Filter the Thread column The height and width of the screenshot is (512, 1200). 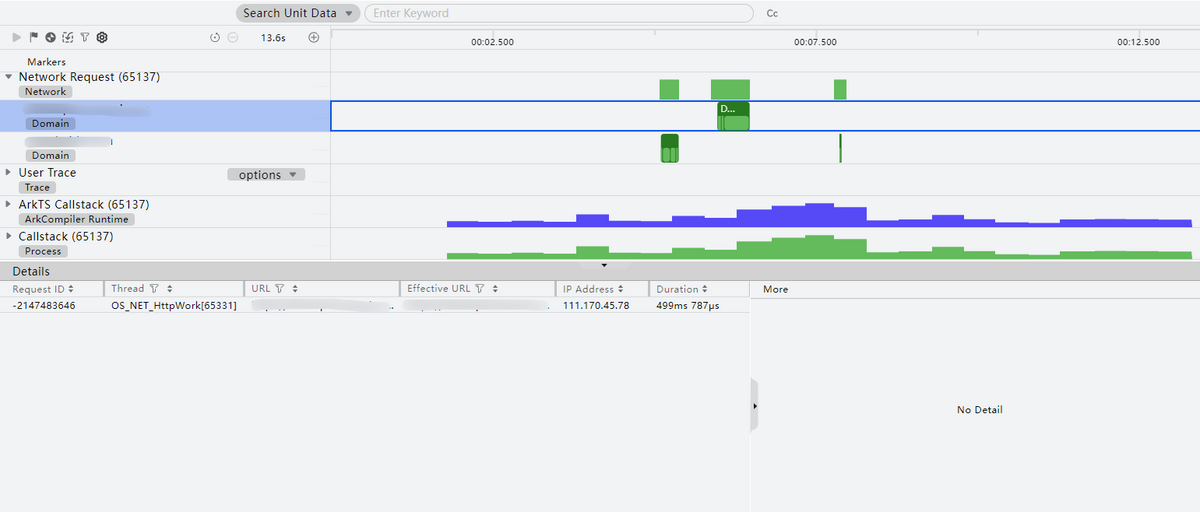click(x=154, y=289)
